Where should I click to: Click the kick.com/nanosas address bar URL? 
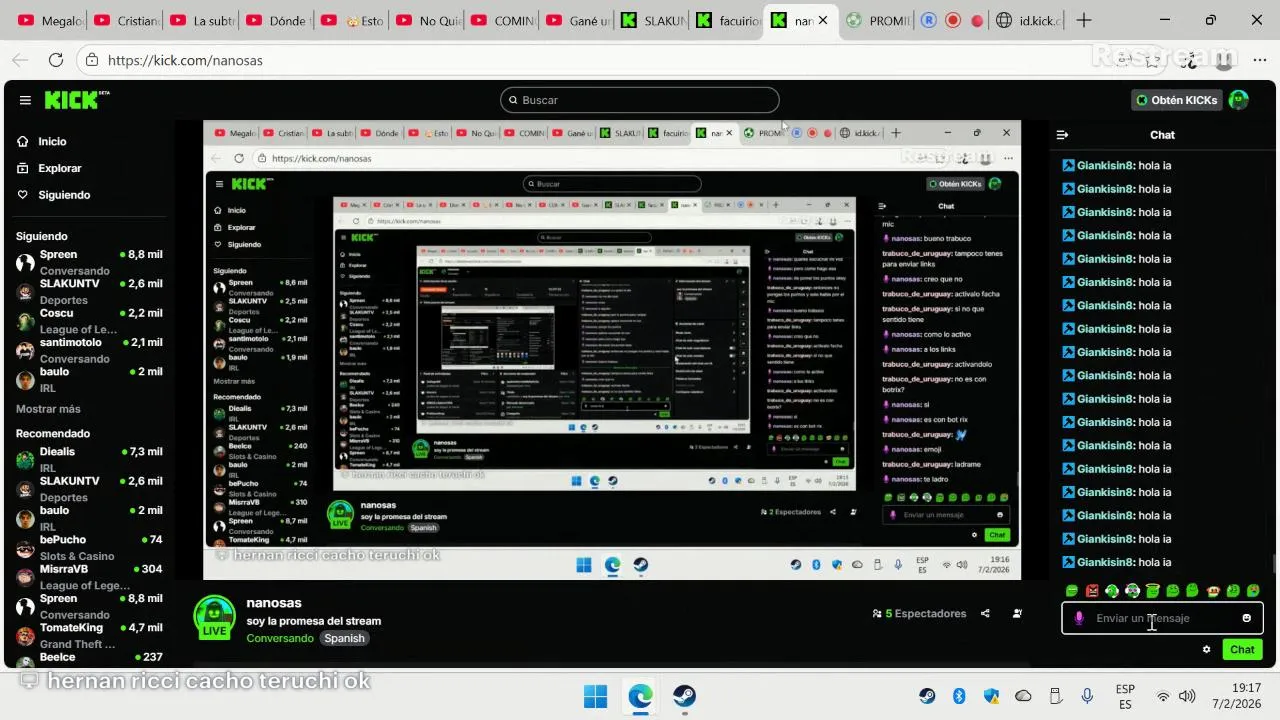[185, 60]
